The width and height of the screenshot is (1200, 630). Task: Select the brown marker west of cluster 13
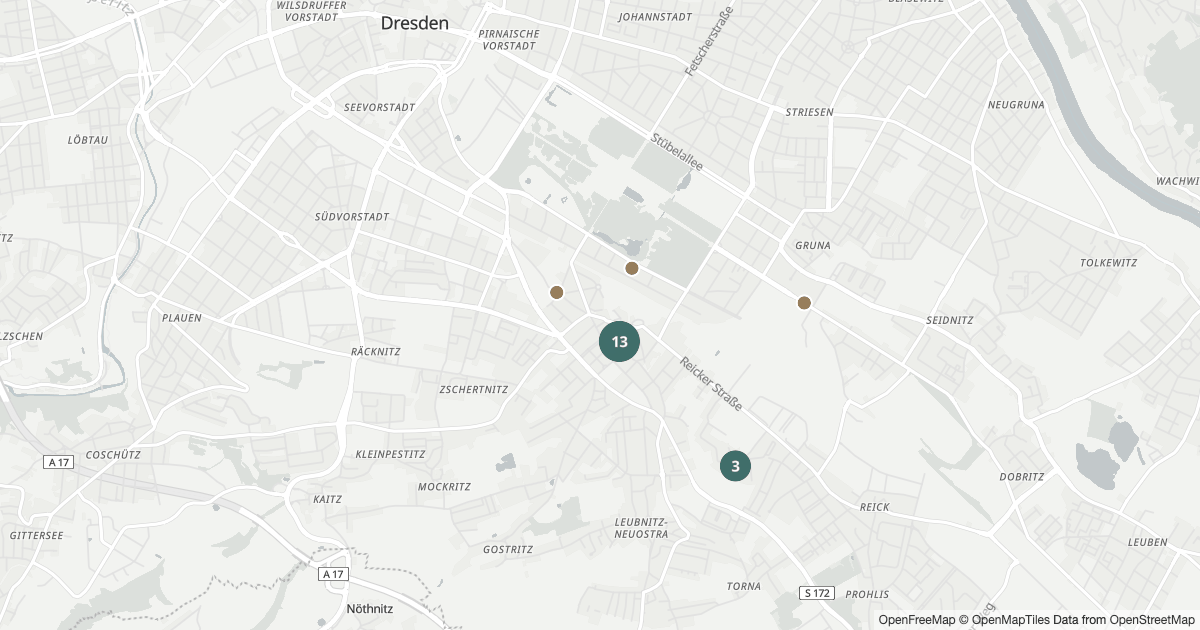[557, 292]
